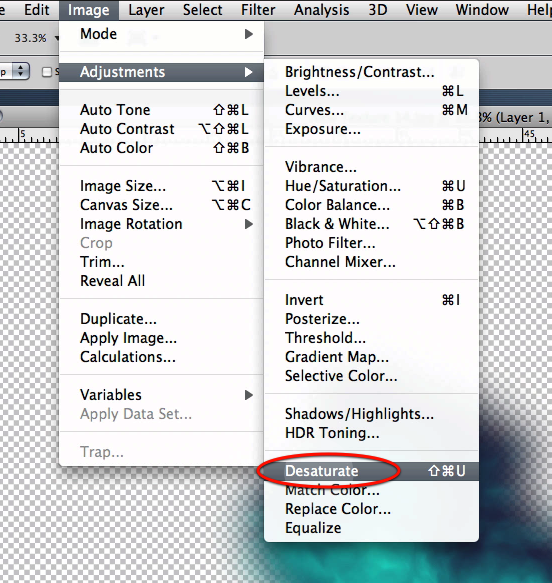
Task: Open the Curves dialog
Action: click(x=371, y=110)
